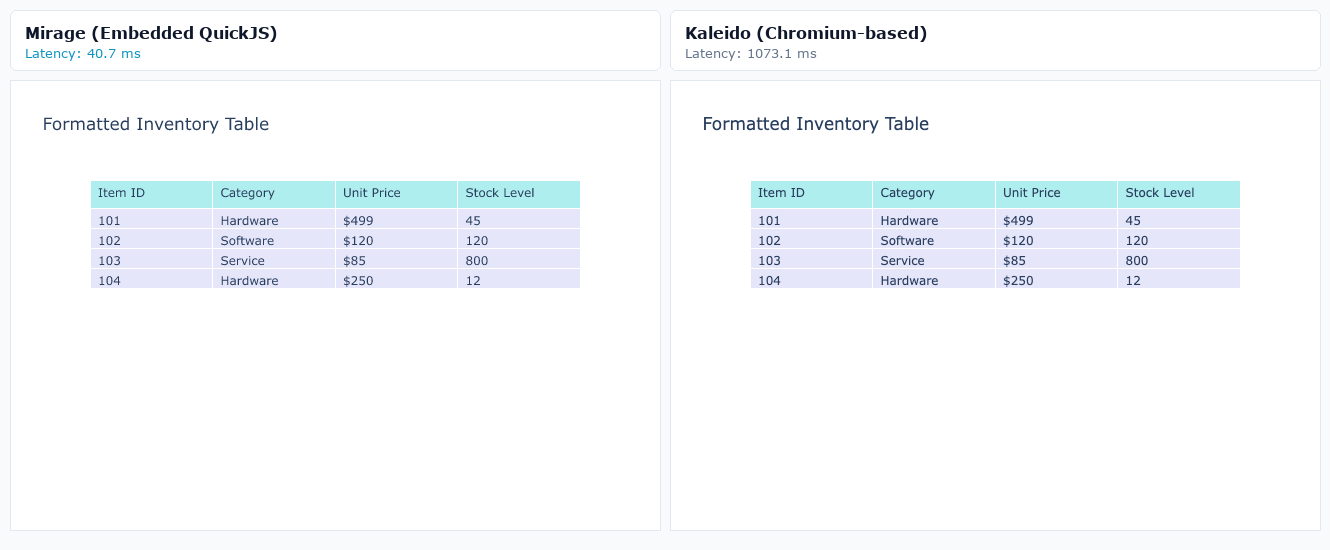Click Hardware cell in row 104 of Mirage table

274,279
